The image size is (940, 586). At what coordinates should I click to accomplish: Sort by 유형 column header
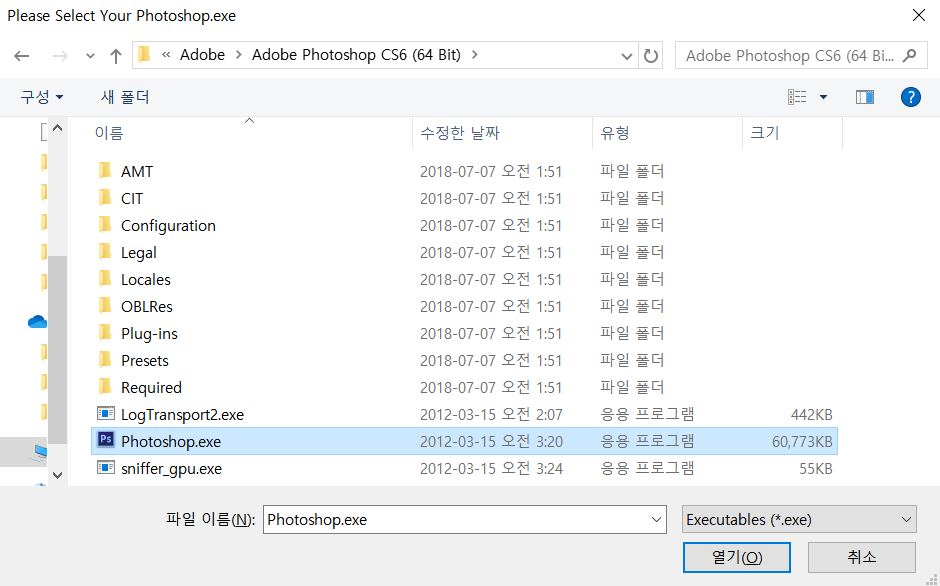(x=614, y=133)
